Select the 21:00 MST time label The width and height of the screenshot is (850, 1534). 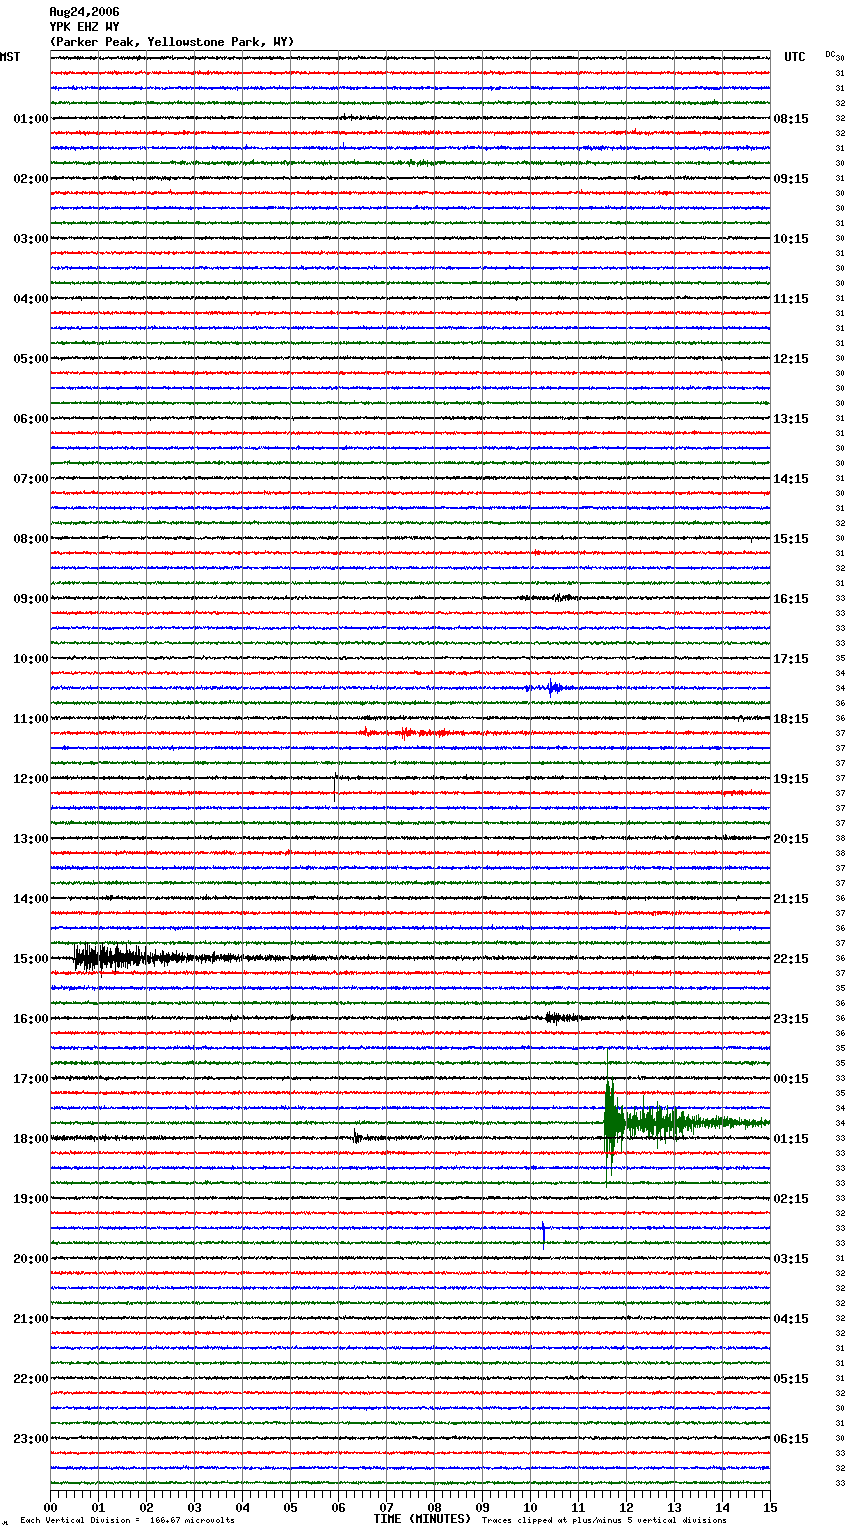point(30,1319)
